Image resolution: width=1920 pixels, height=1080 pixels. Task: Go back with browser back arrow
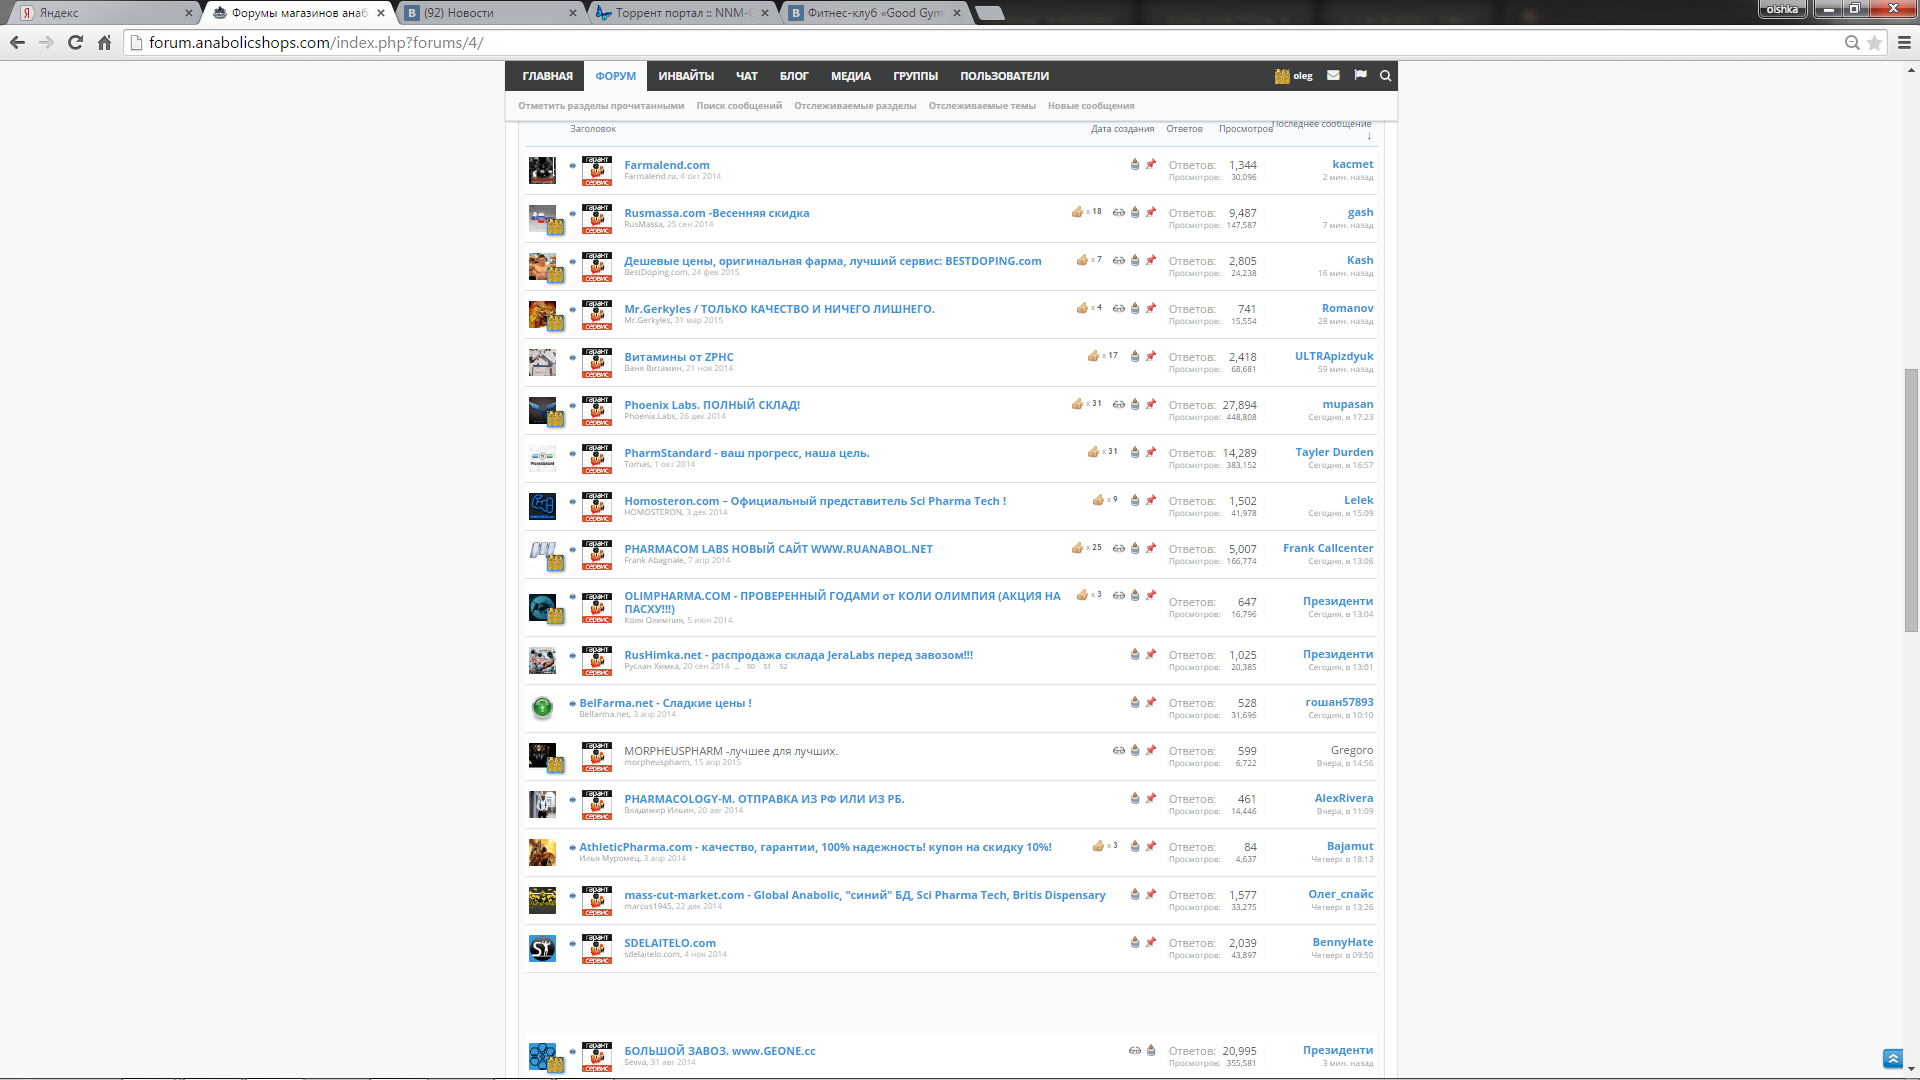17,42
